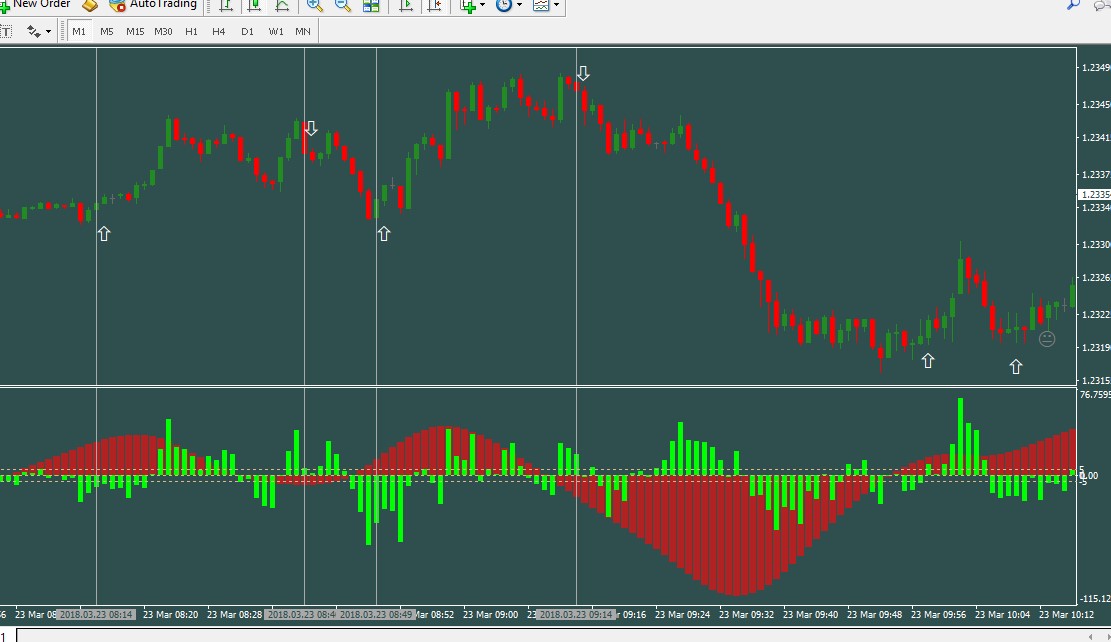1111x642 pixels.
Task: Expand the periods dropdown arrow
Action: coord(519,5)
